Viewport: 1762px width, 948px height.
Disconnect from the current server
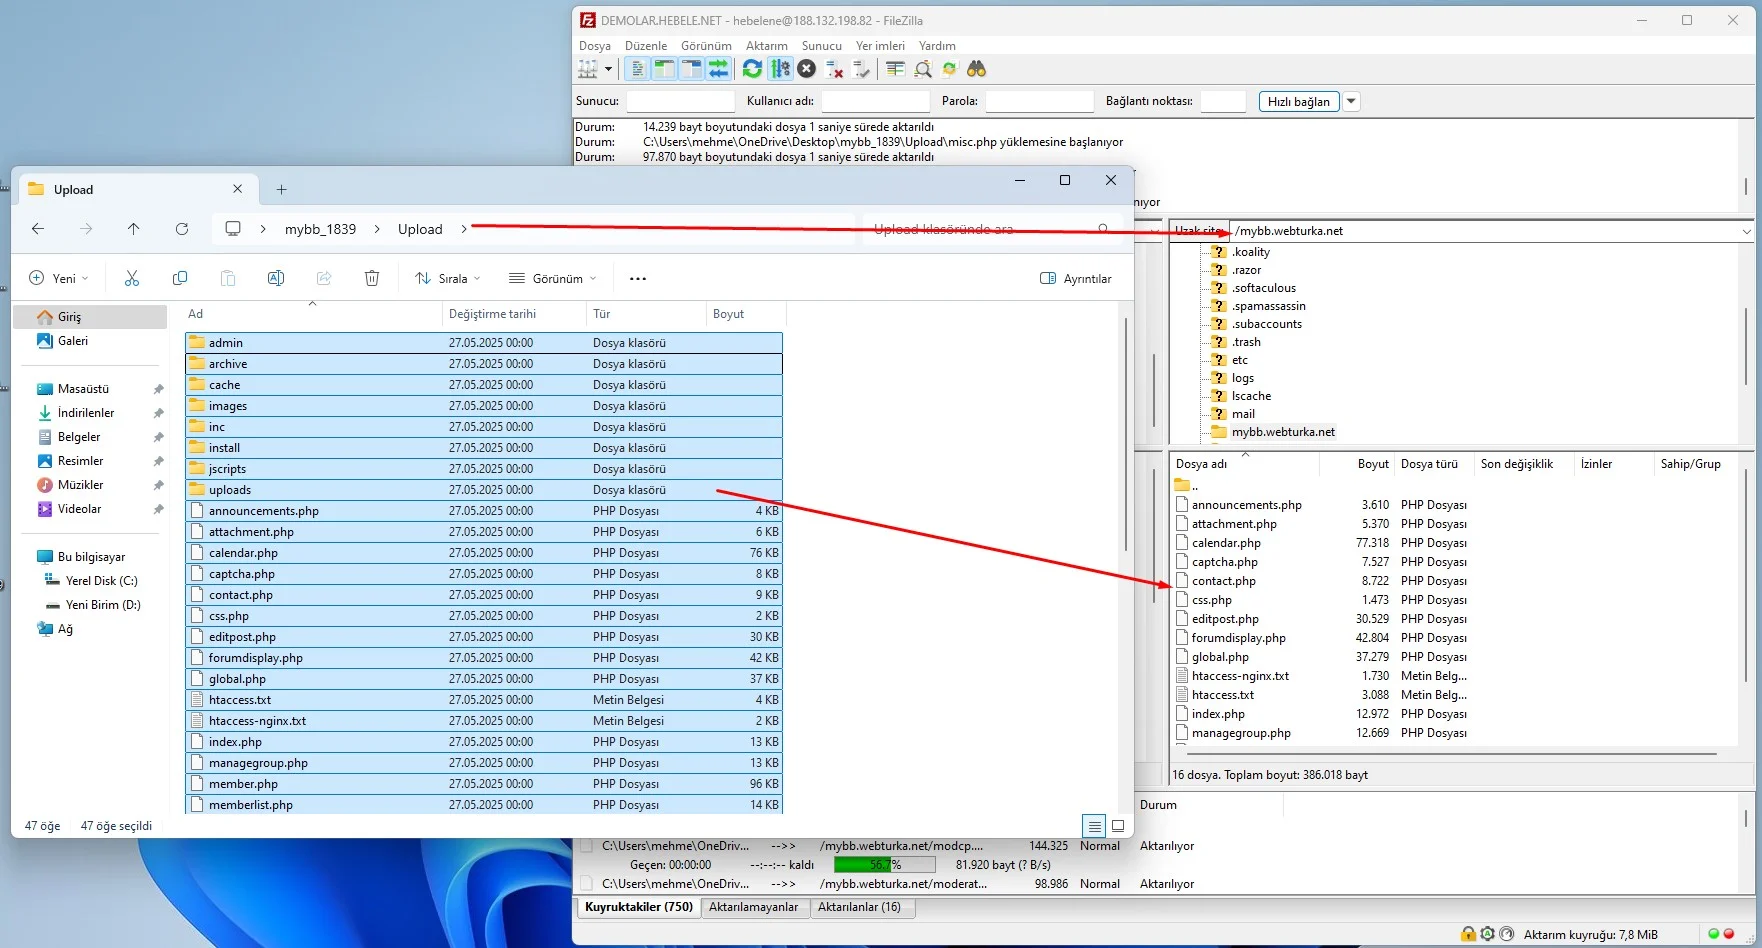tap(834, 69)
